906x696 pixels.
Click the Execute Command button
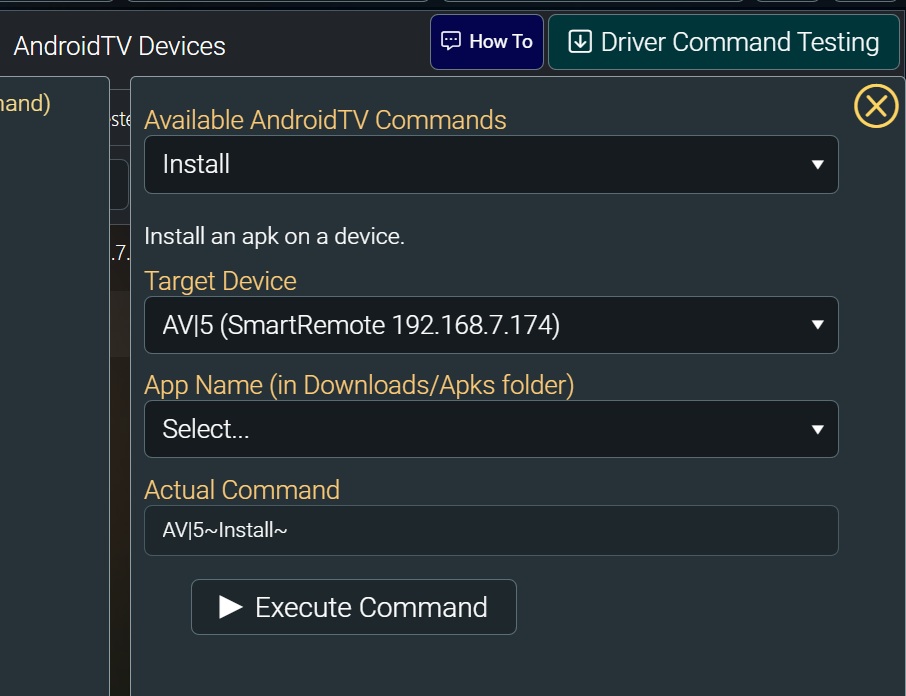pyautogui.click(x=354, y=607)
